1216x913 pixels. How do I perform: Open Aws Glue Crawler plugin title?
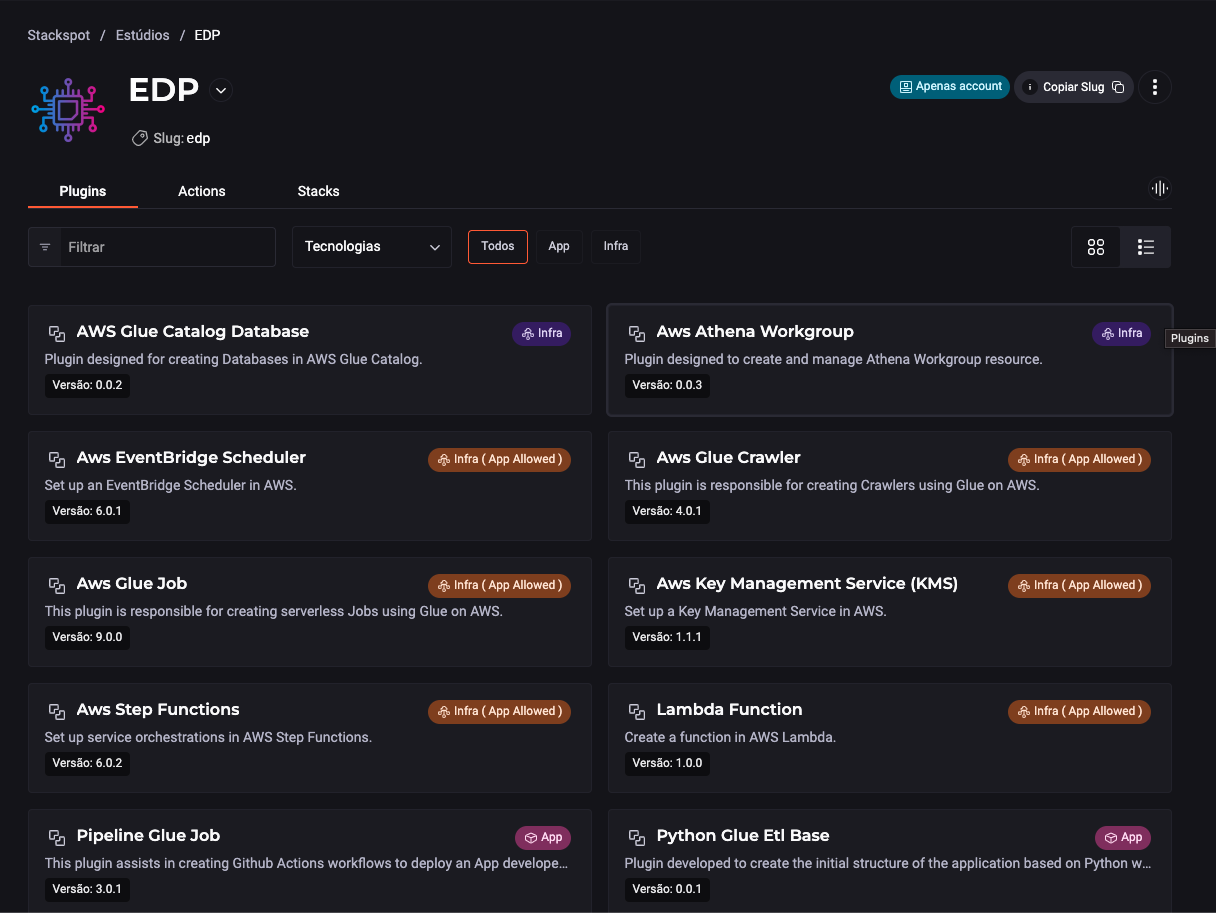[x=728, y=458]
